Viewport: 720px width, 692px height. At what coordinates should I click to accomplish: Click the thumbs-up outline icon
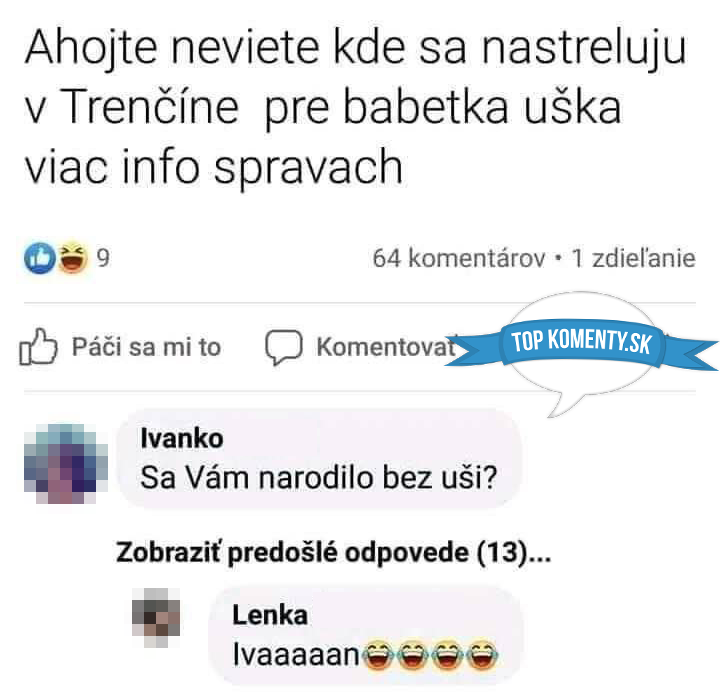39,347
